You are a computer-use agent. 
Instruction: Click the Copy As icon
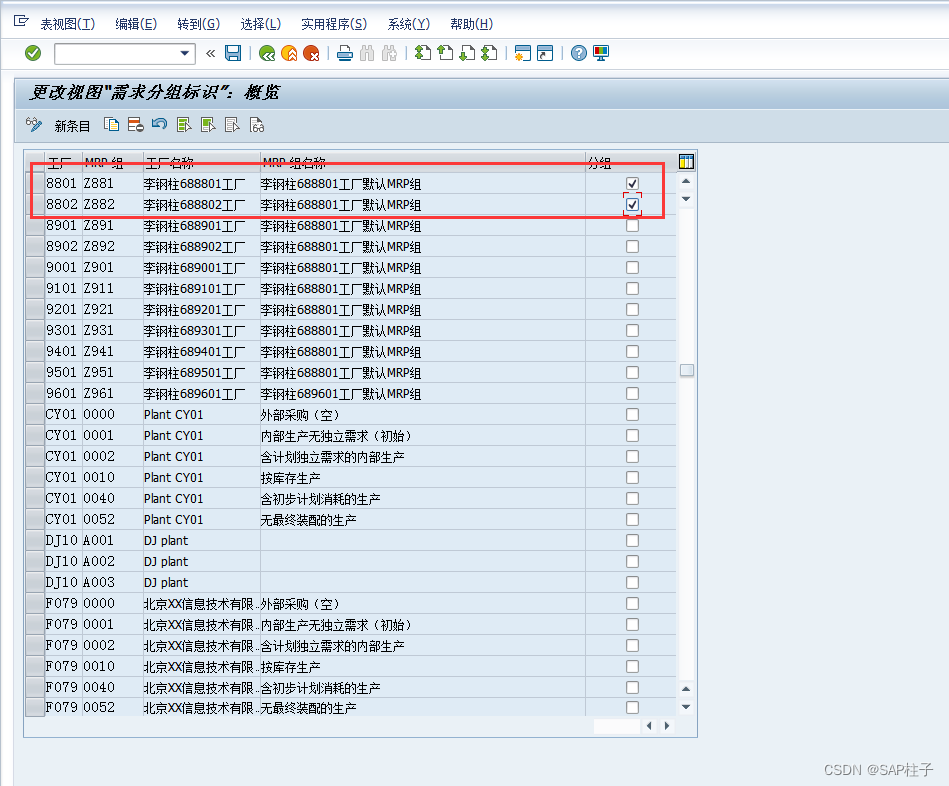(x=111, y=125)
